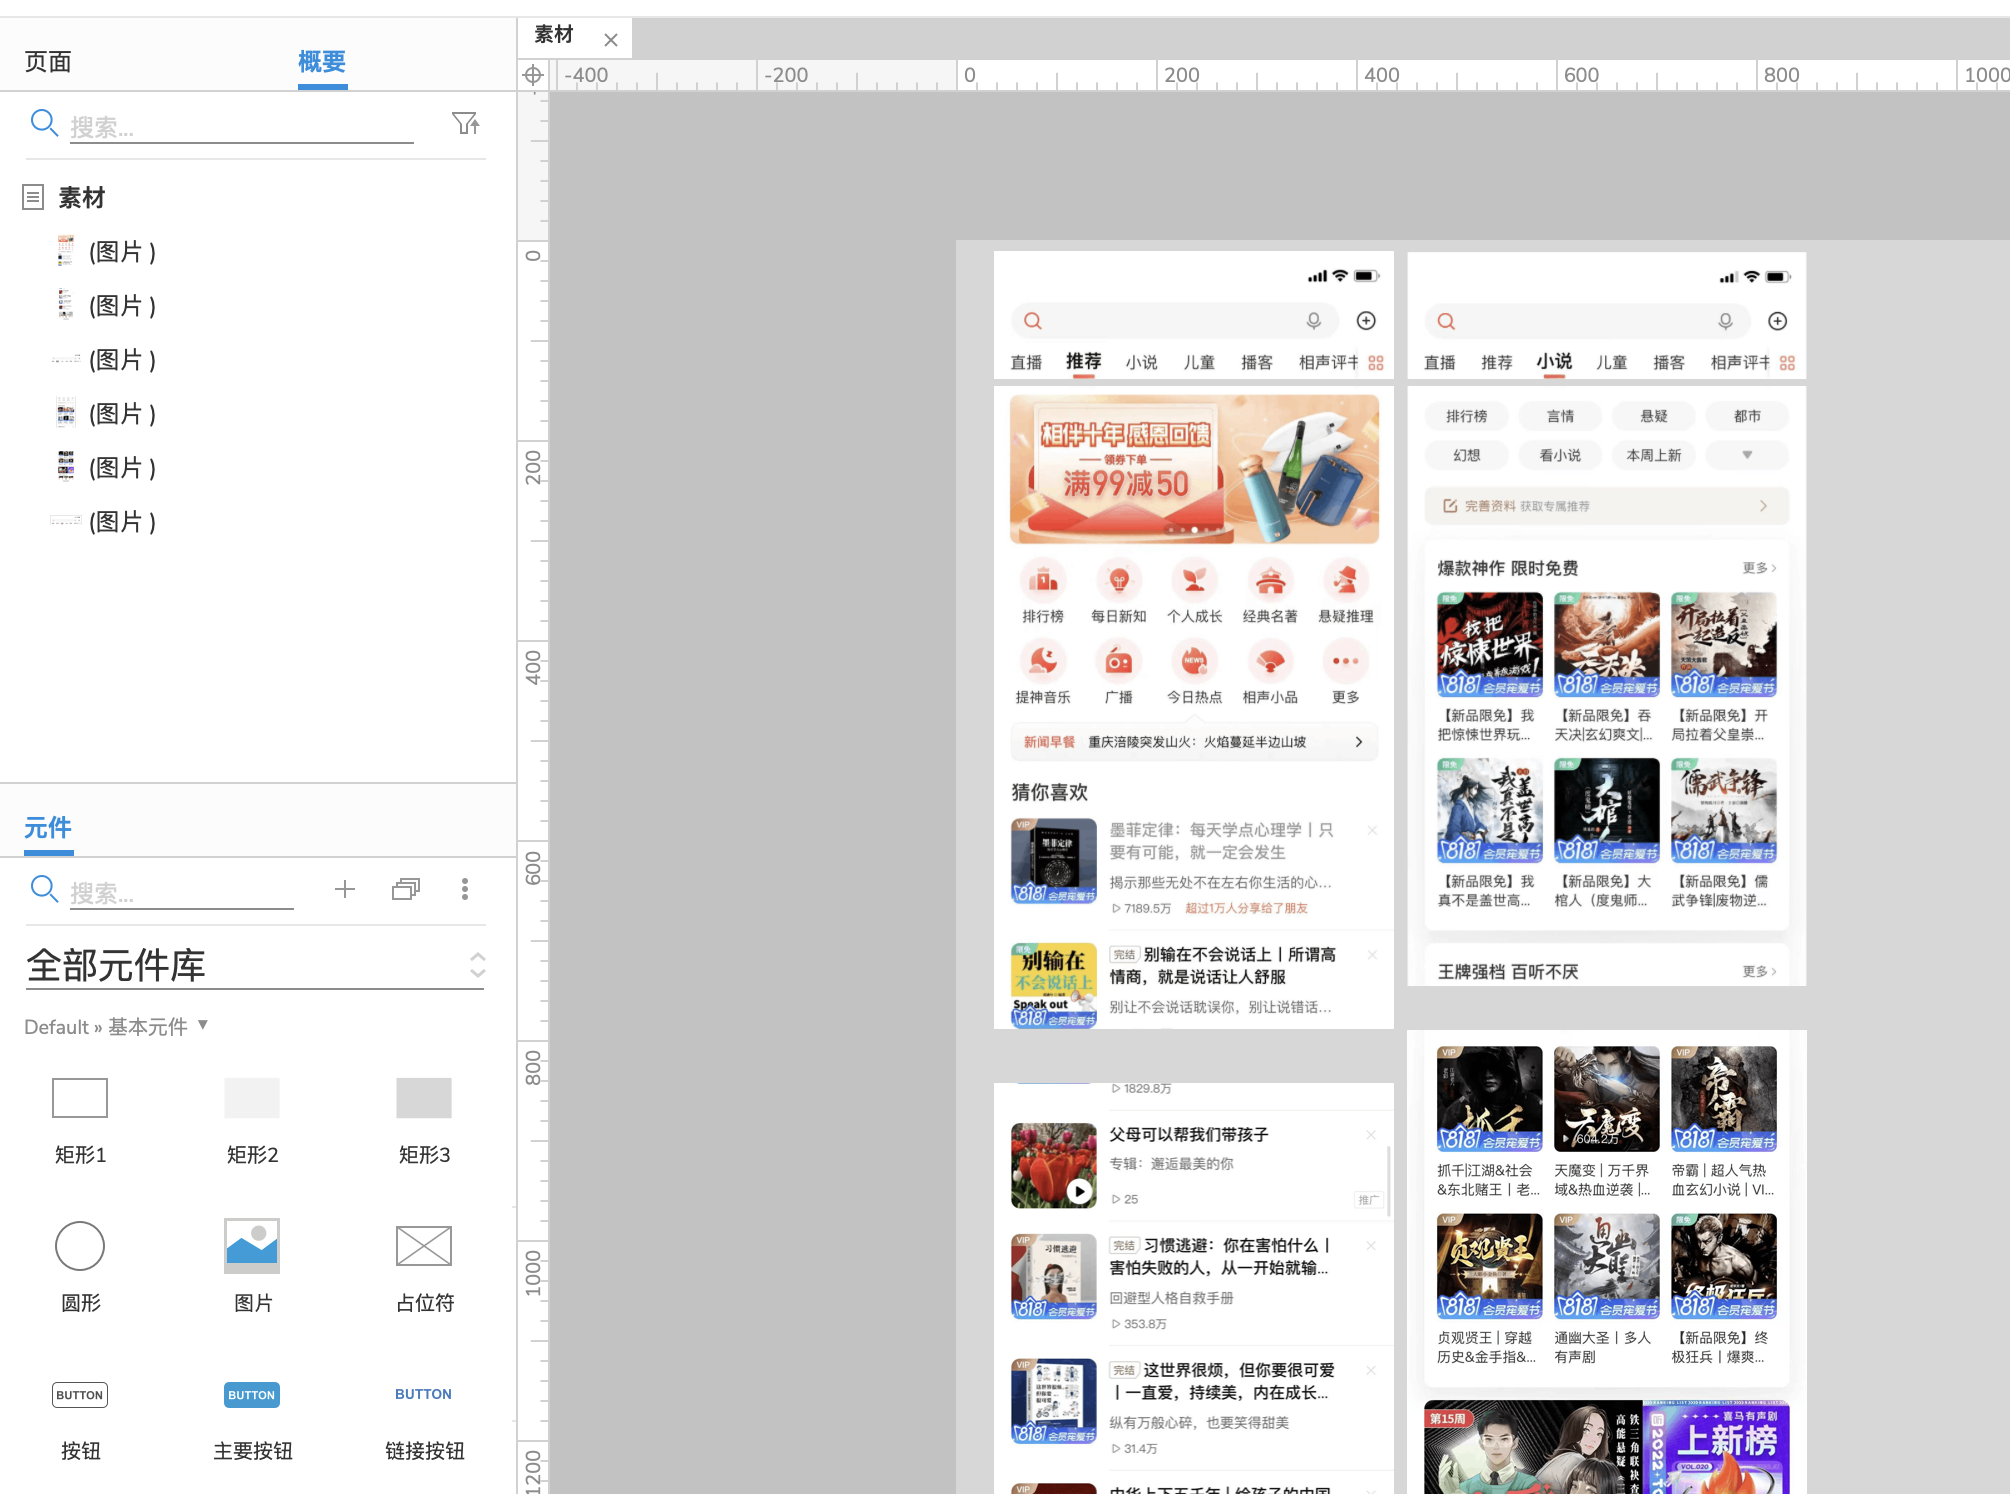Click 更多 next to 王牌强档 百听不厌
Viewport: 2010px width, 1494px height.
[x=1759, y=972]
